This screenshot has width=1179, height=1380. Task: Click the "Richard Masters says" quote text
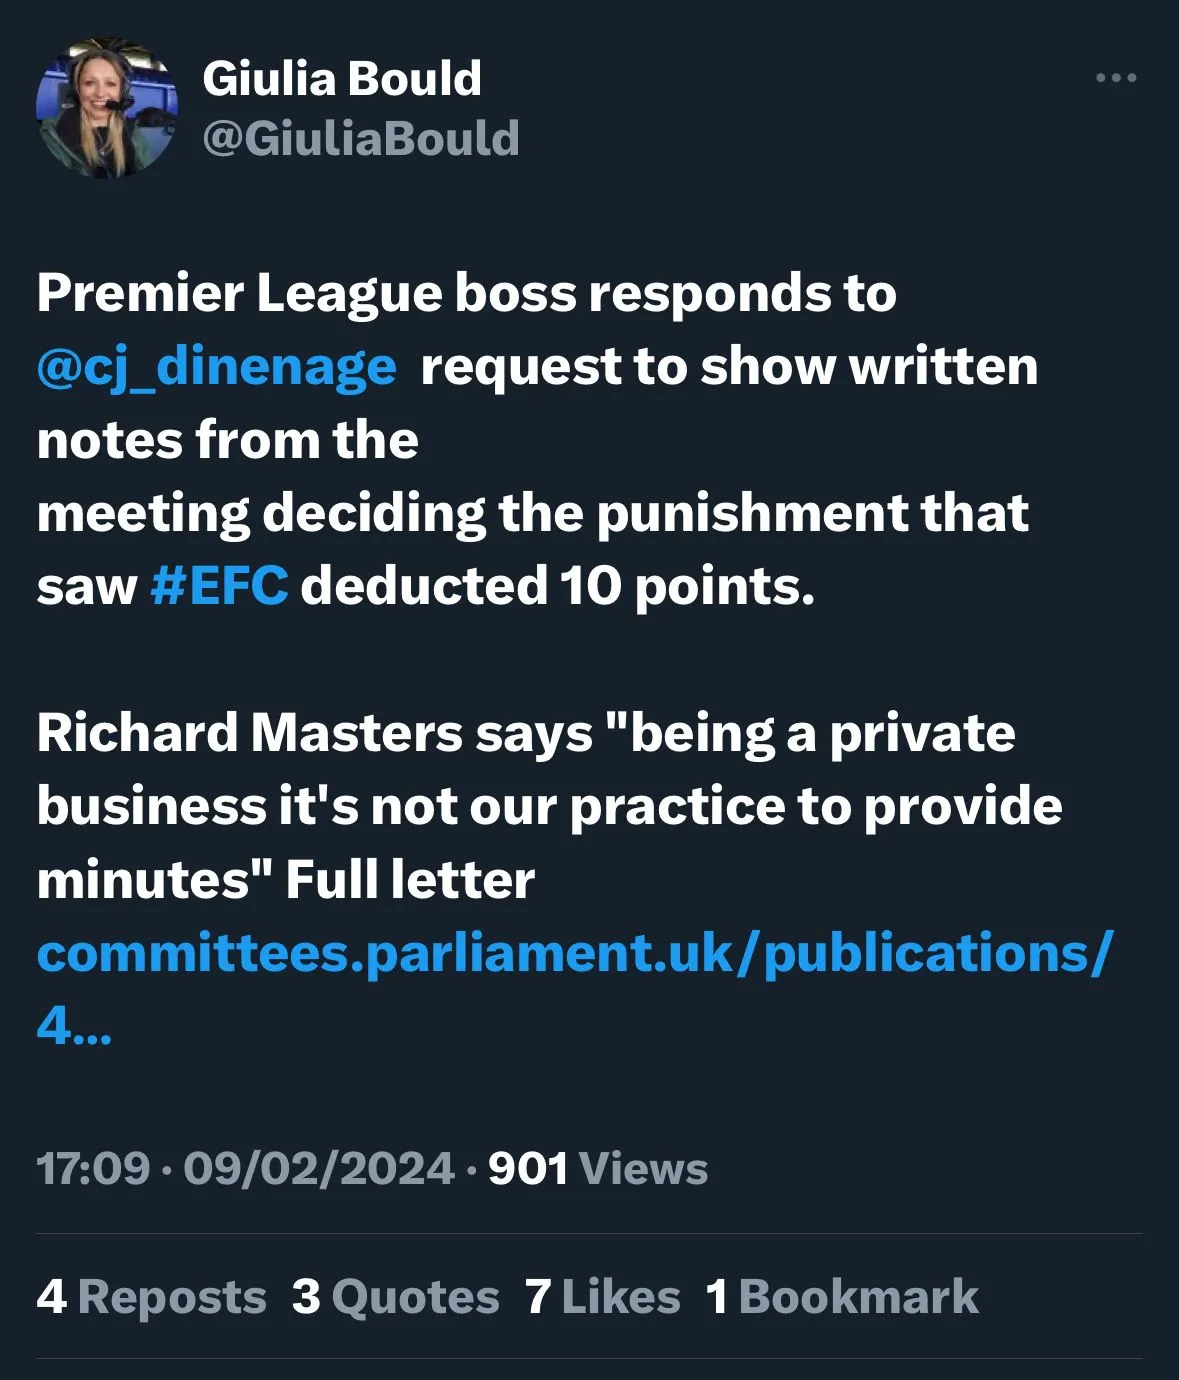314,733
